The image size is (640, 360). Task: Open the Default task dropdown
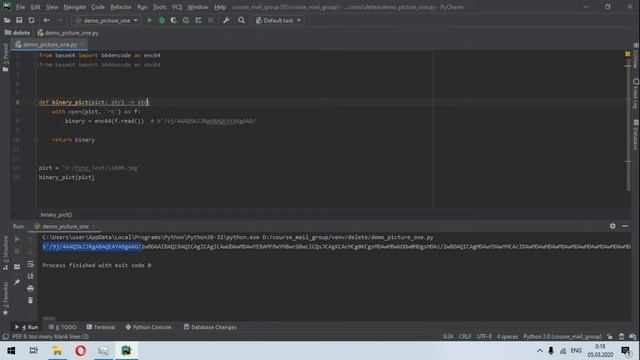[x=278, y=20]
